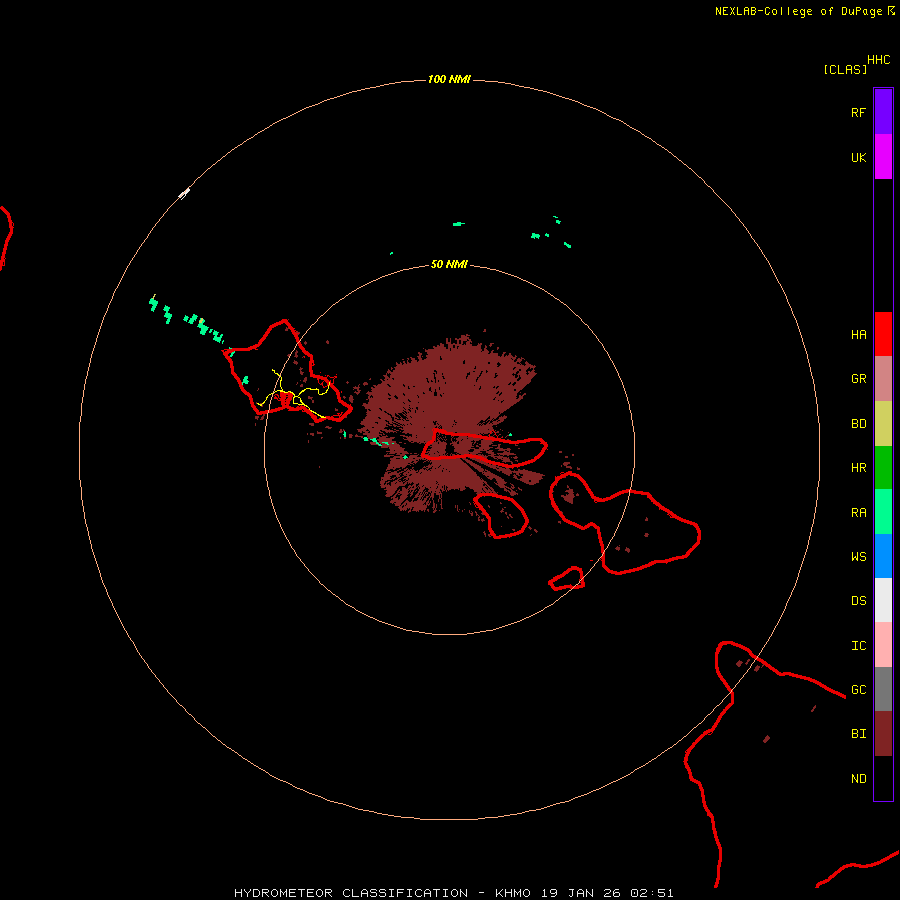
Task: Click the 02:51 timestamp
Action: [651, 893]
